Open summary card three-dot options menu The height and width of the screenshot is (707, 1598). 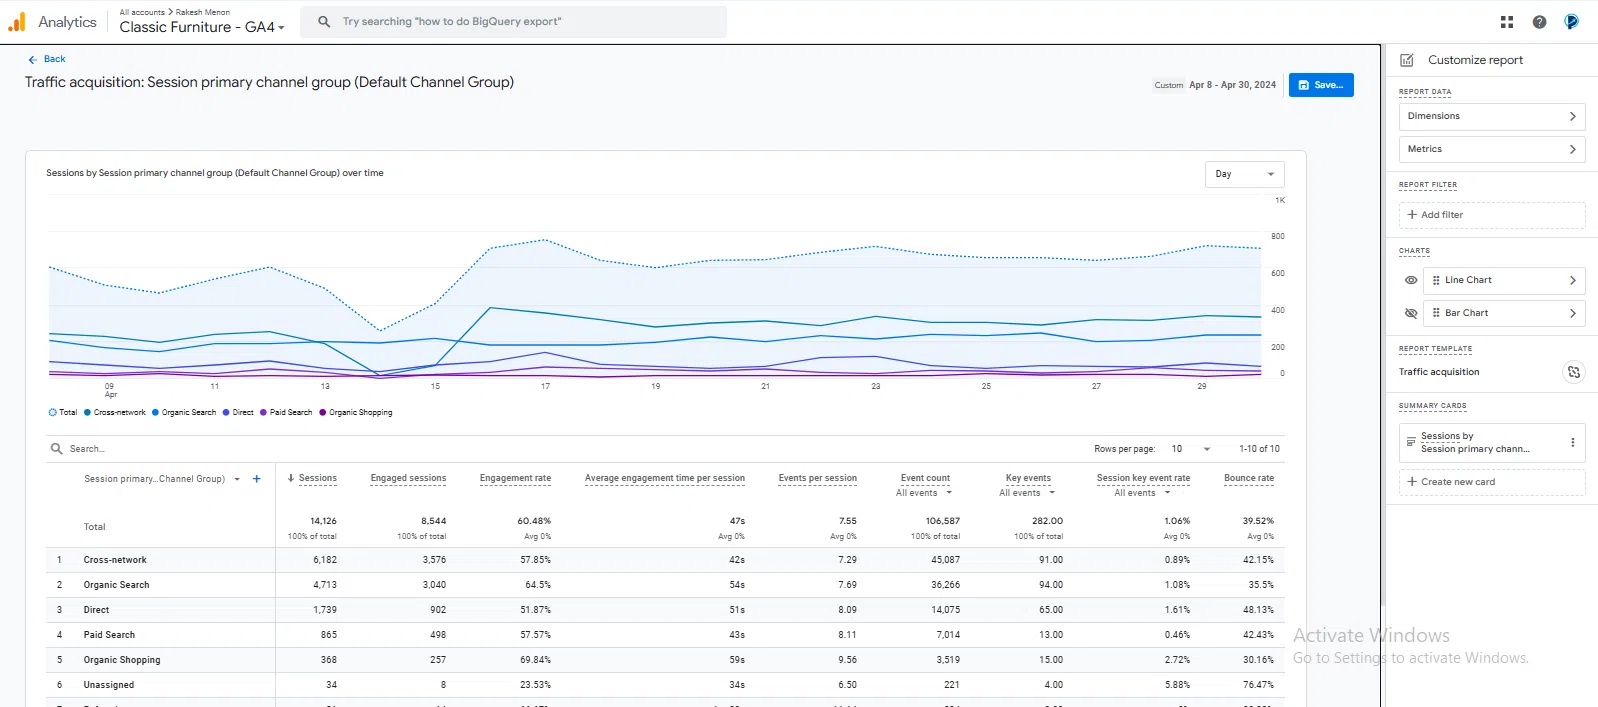1572,442
